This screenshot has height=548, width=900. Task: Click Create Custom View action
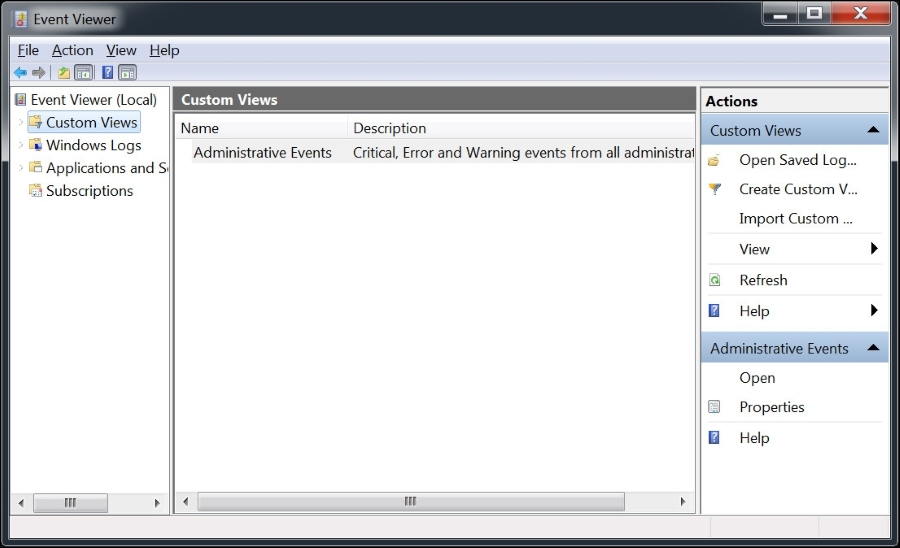(798, 189)
